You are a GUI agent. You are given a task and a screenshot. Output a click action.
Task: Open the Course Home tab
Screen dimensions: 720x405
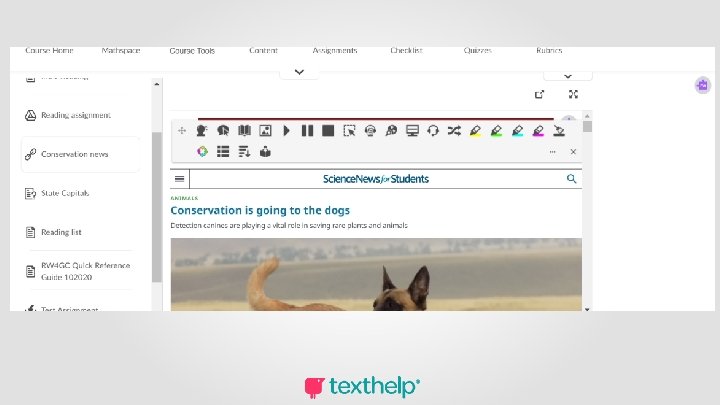pos(49,51)
